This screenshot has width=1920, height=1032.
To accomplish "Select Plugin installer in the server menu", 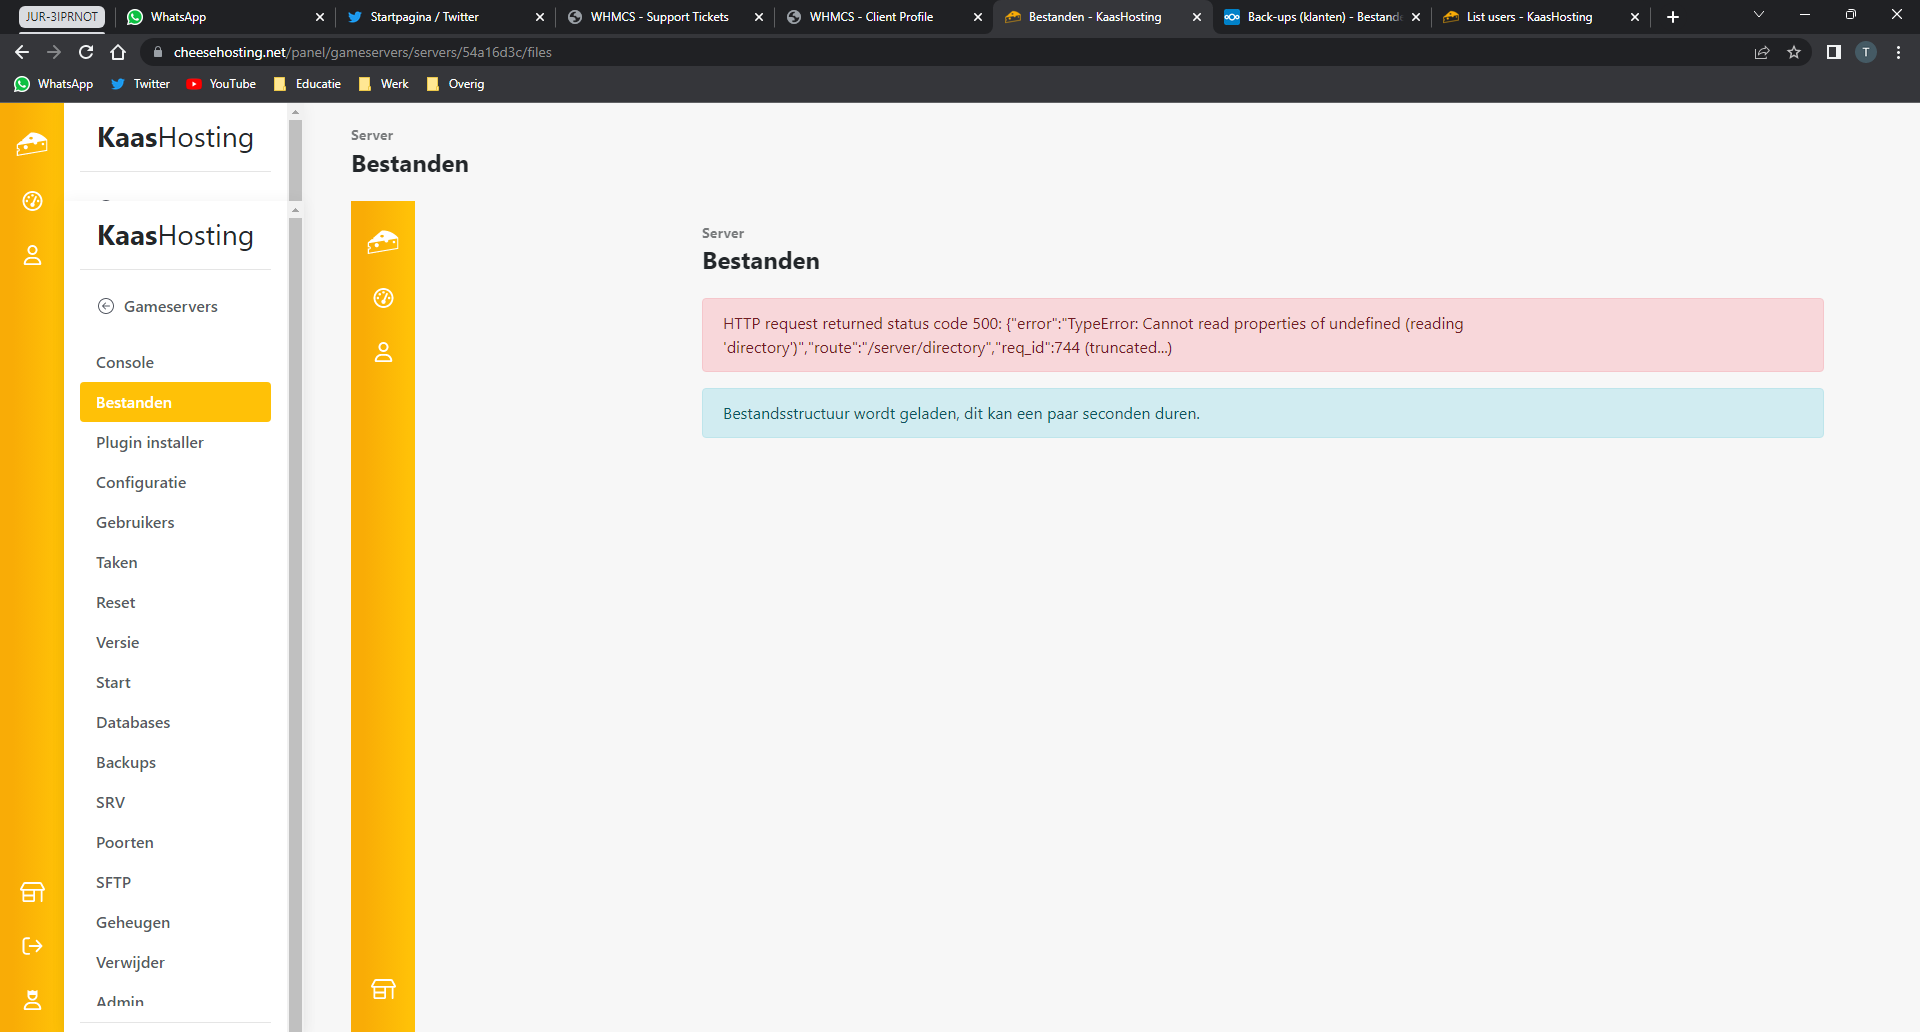I will click(150, 443).
